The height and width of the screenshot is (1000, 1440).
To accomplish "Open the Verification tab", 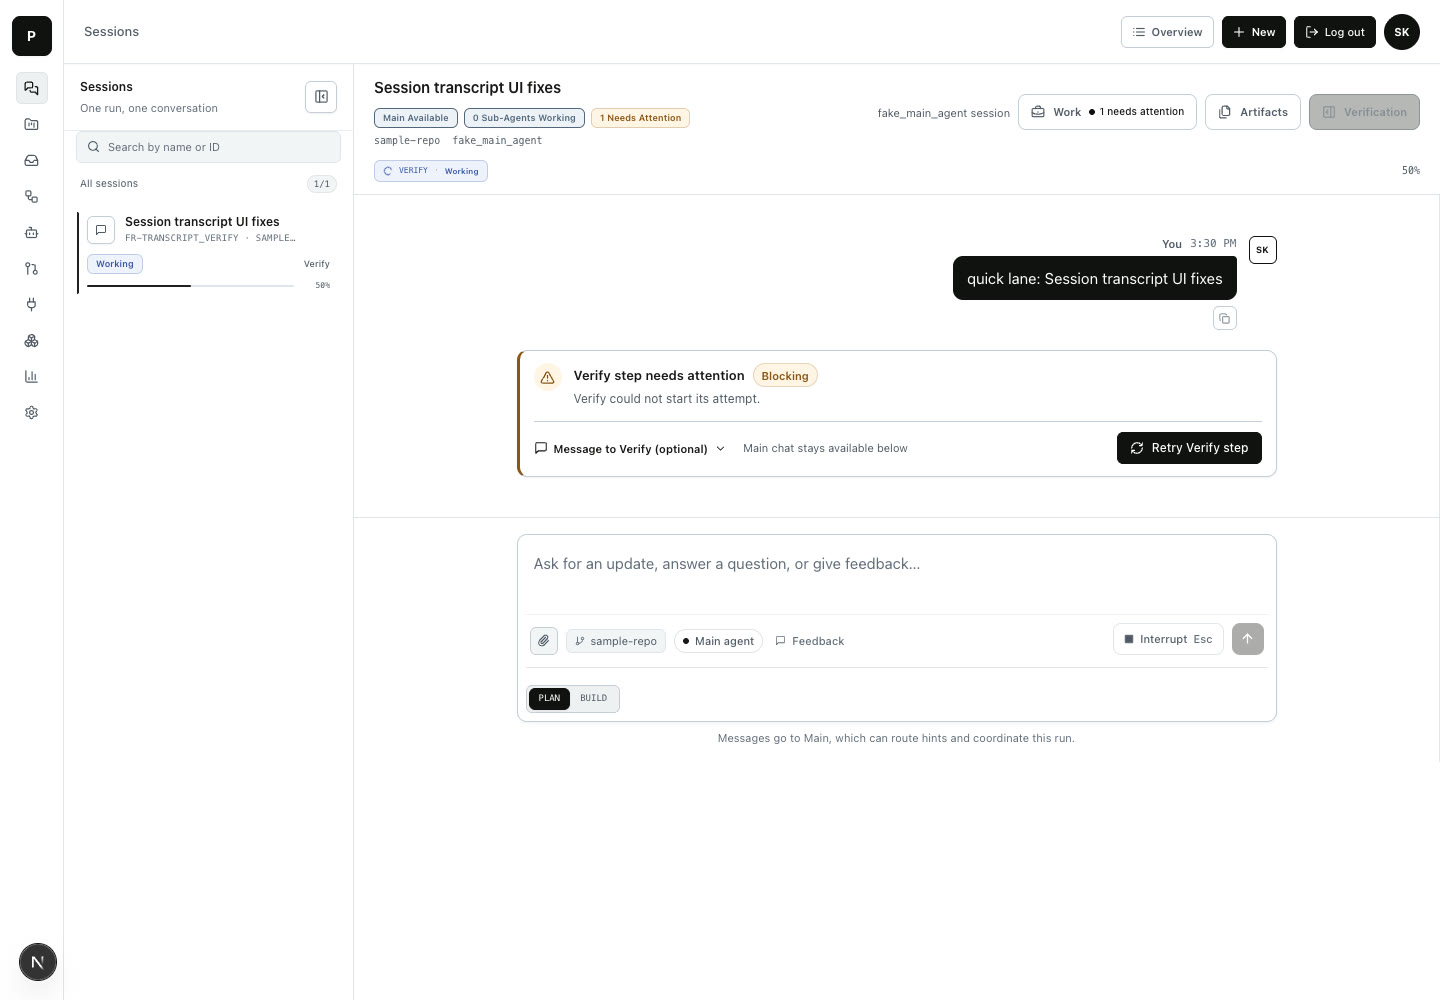I will click(x=1364, y=112).
